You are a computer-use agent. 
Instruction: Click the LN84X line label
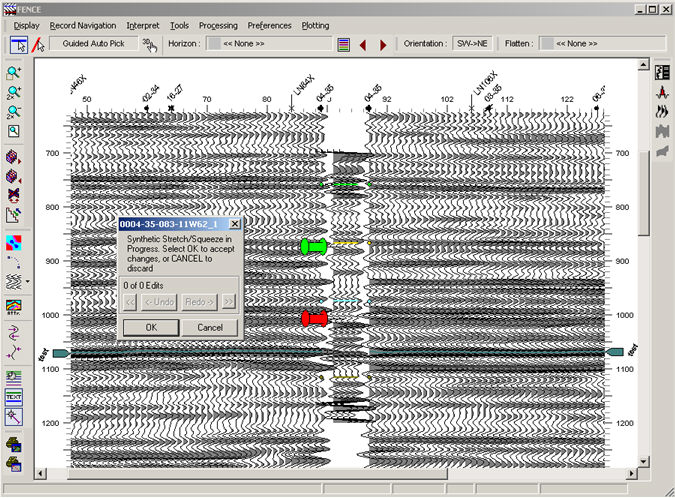point(304,85)
